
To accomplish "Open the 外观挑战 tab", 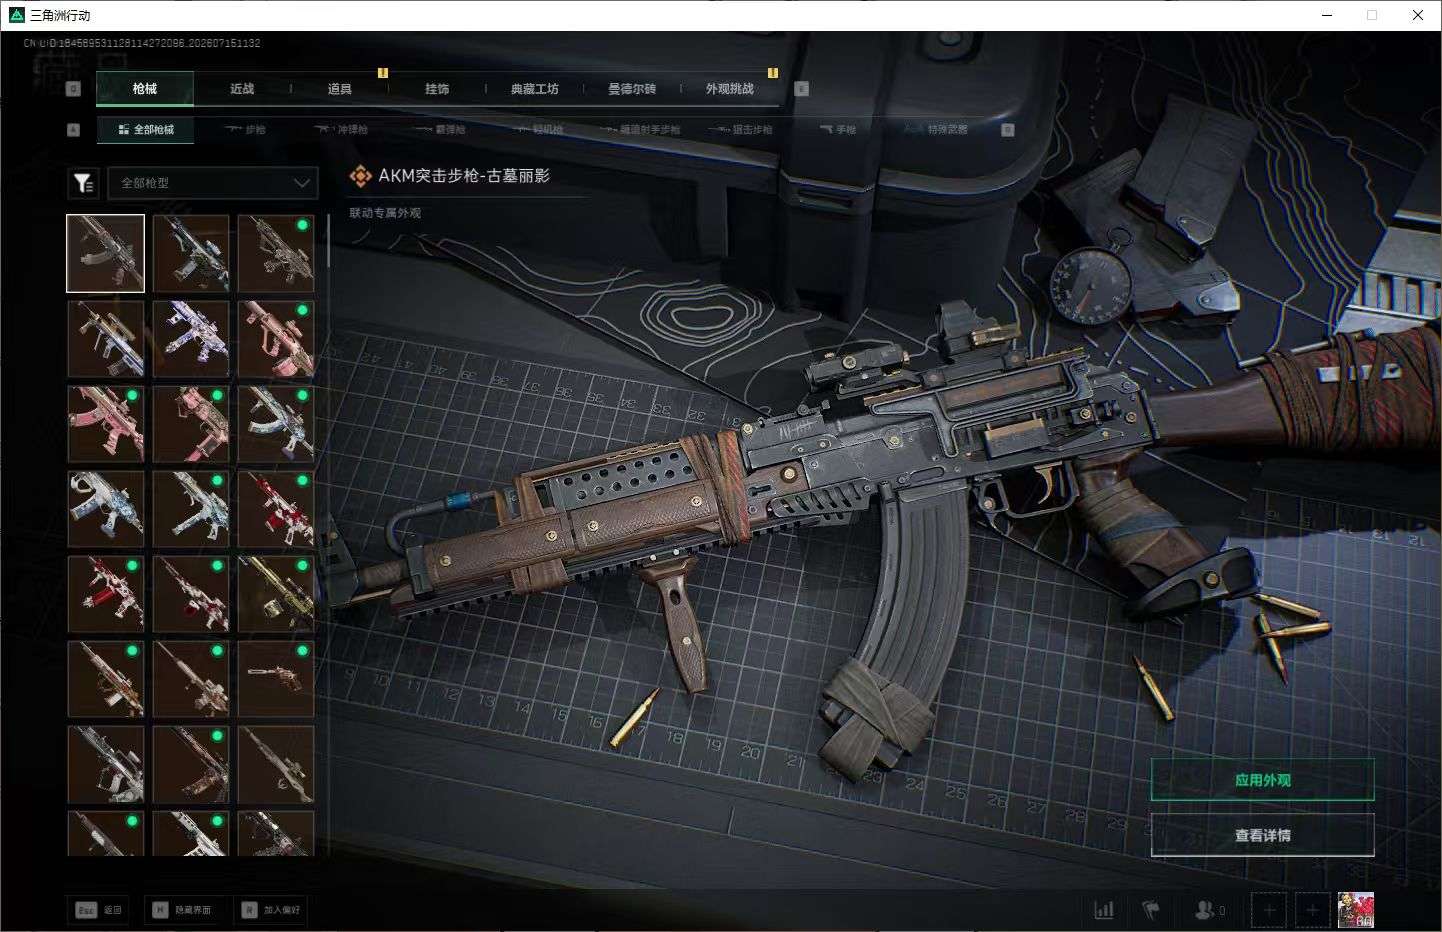I will tap(730, 89).
